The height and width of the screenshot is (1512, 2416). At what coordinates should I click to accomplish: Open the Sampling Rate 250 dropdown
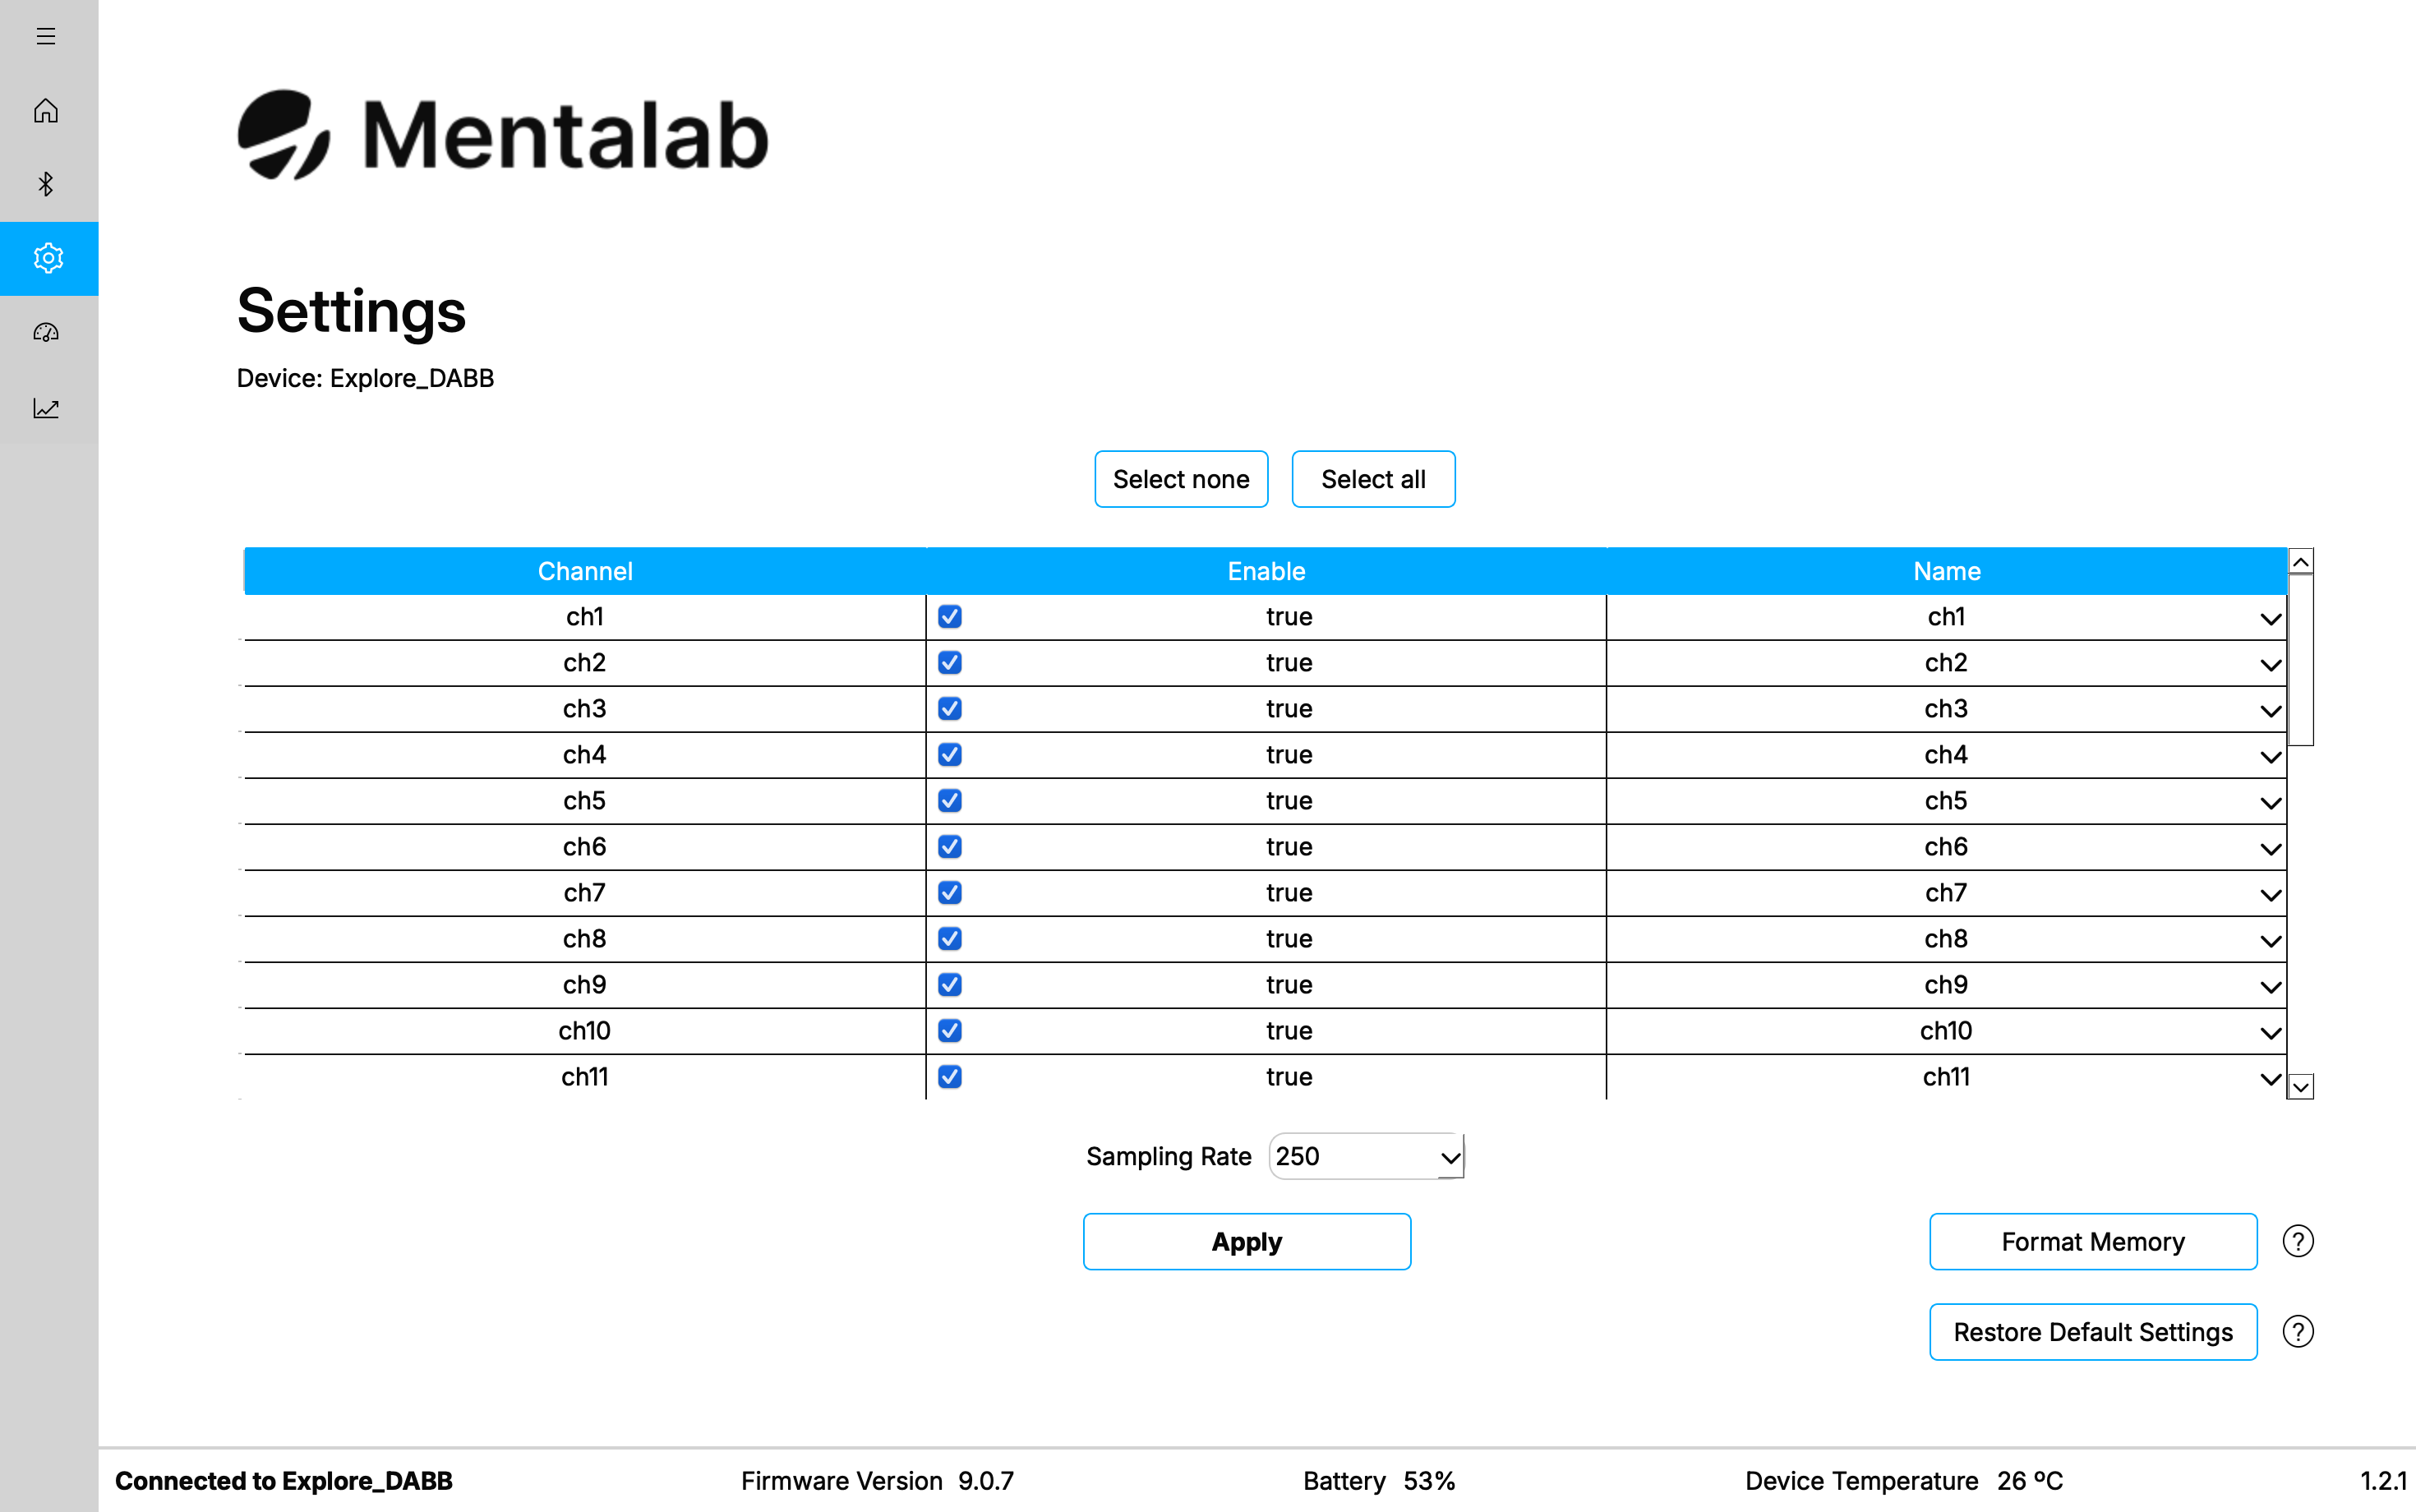coord(1366,1157)
